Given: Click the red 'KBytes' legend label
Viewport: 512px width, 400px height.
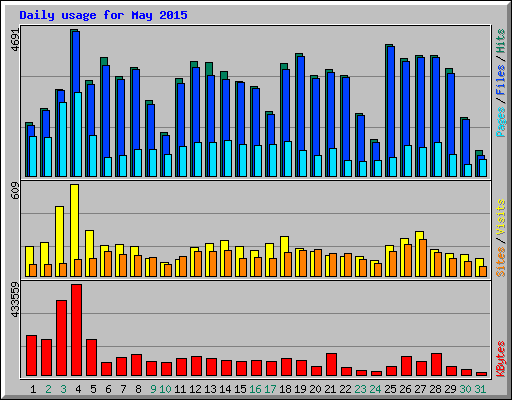Looking at the screenshot, I should [501, 359].
